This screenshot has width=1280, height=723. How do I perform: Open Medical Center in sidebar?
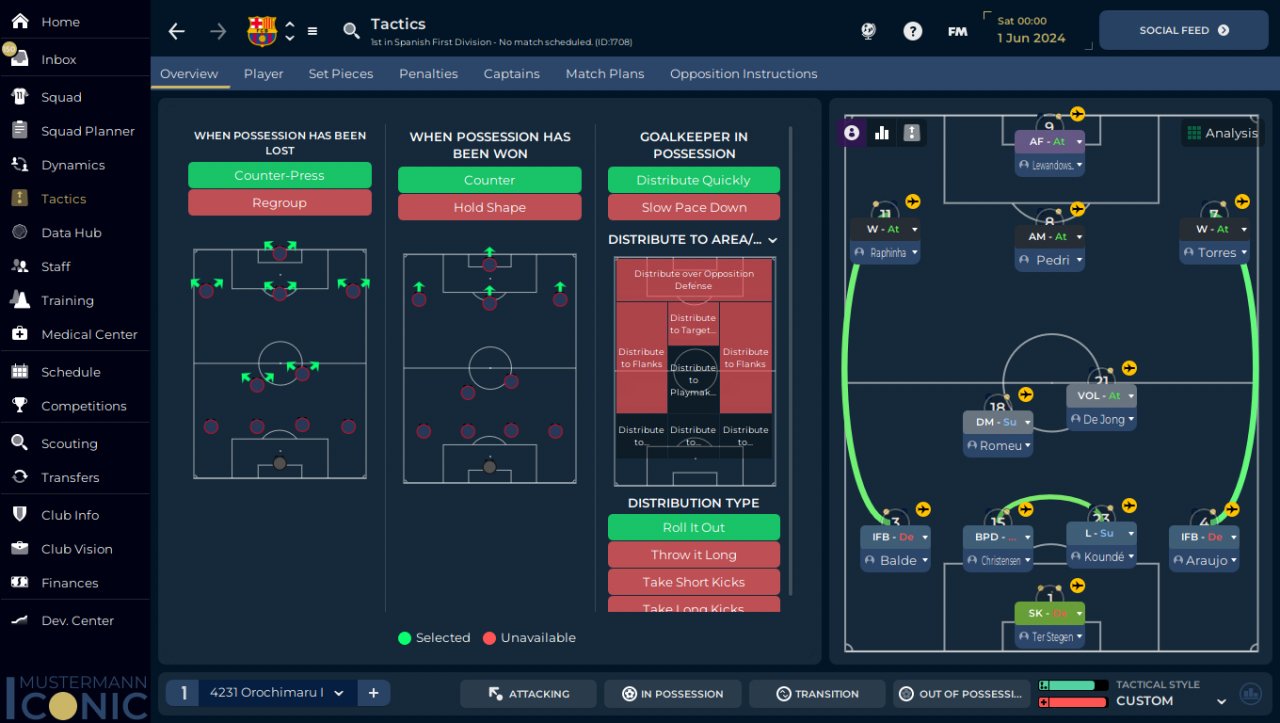pyautogui.click(x=89, y=335)
